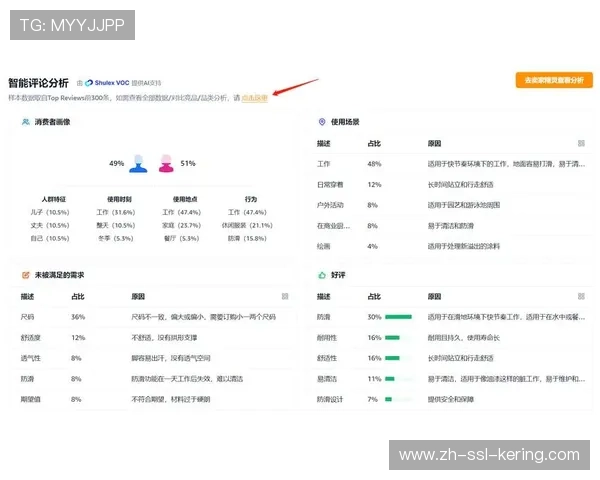The height and width of the screenshot is (480, 600).
Task: Click the Shulex VOC logo icon
Action: 89,83
